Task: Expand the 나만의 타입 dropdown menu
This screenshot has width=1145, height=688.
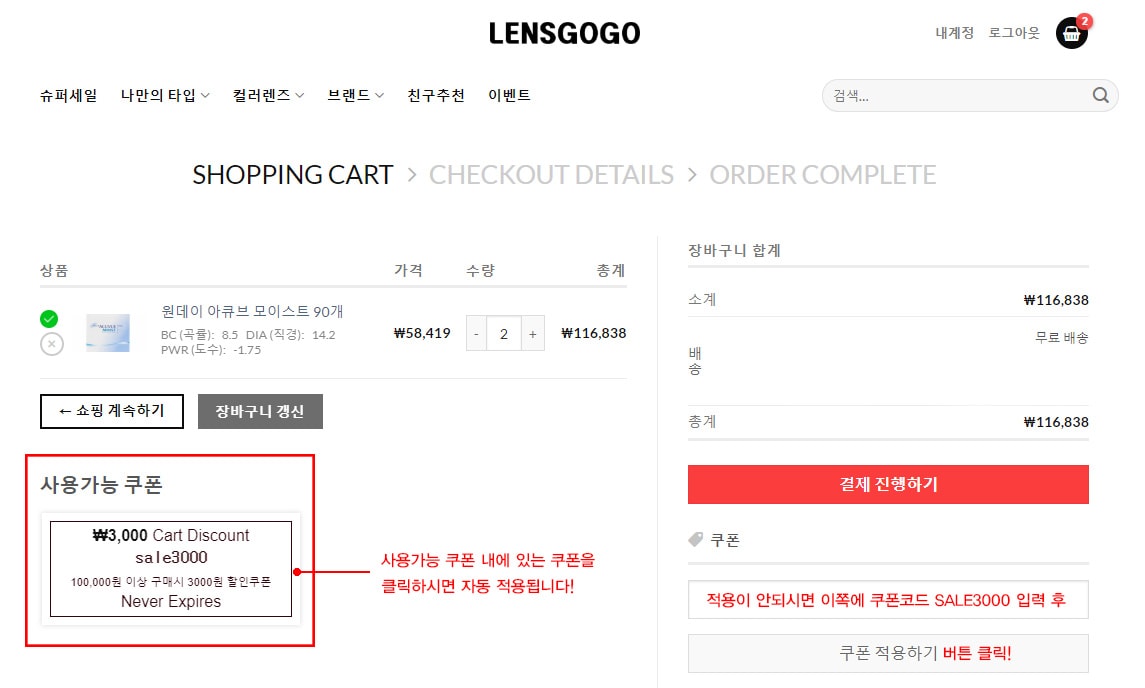Action: click(165, 96)
